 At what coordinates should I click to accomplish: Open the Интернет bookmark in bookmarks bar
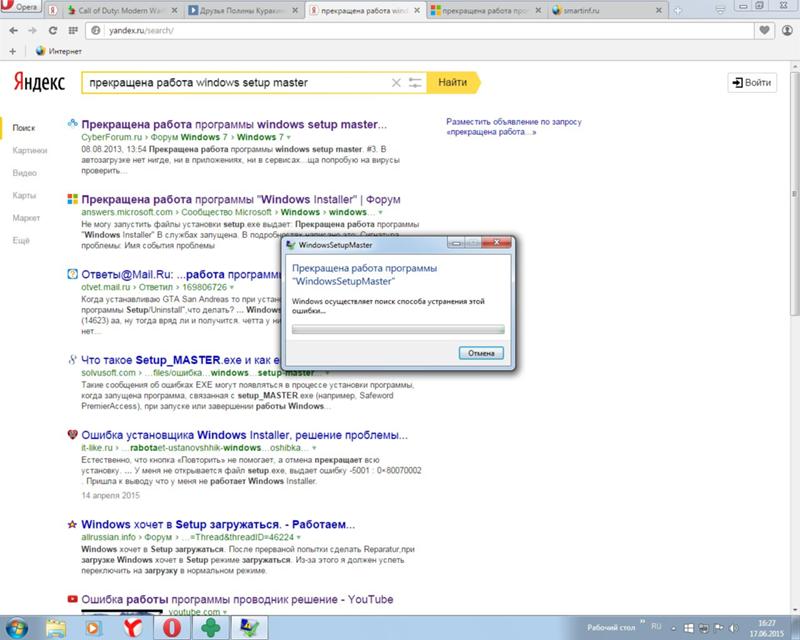tap(59, 51)
